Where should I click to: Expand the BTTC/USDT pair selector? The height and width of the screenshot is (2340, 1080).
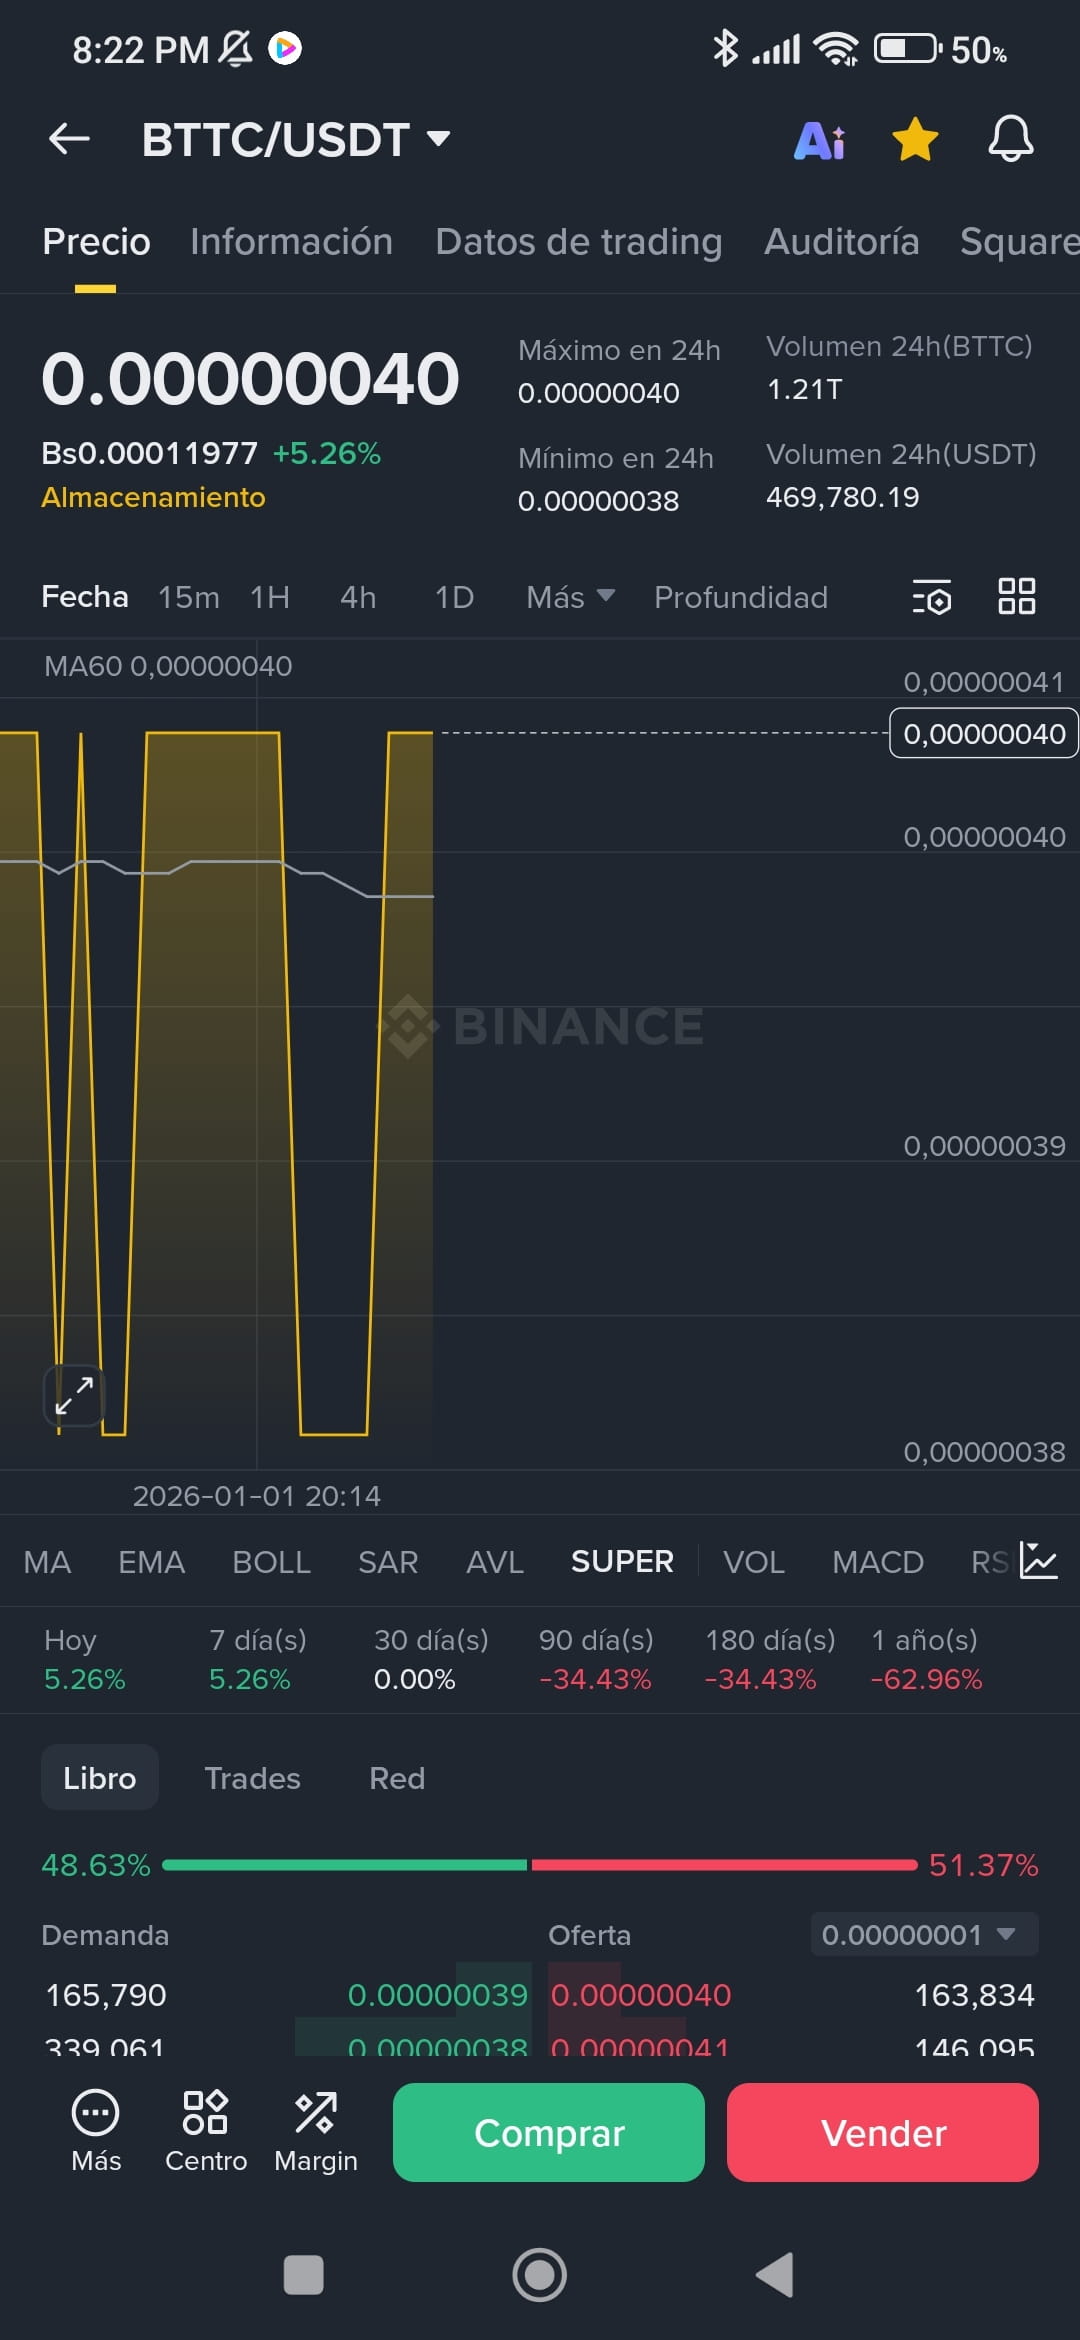(x=296, y=139)
